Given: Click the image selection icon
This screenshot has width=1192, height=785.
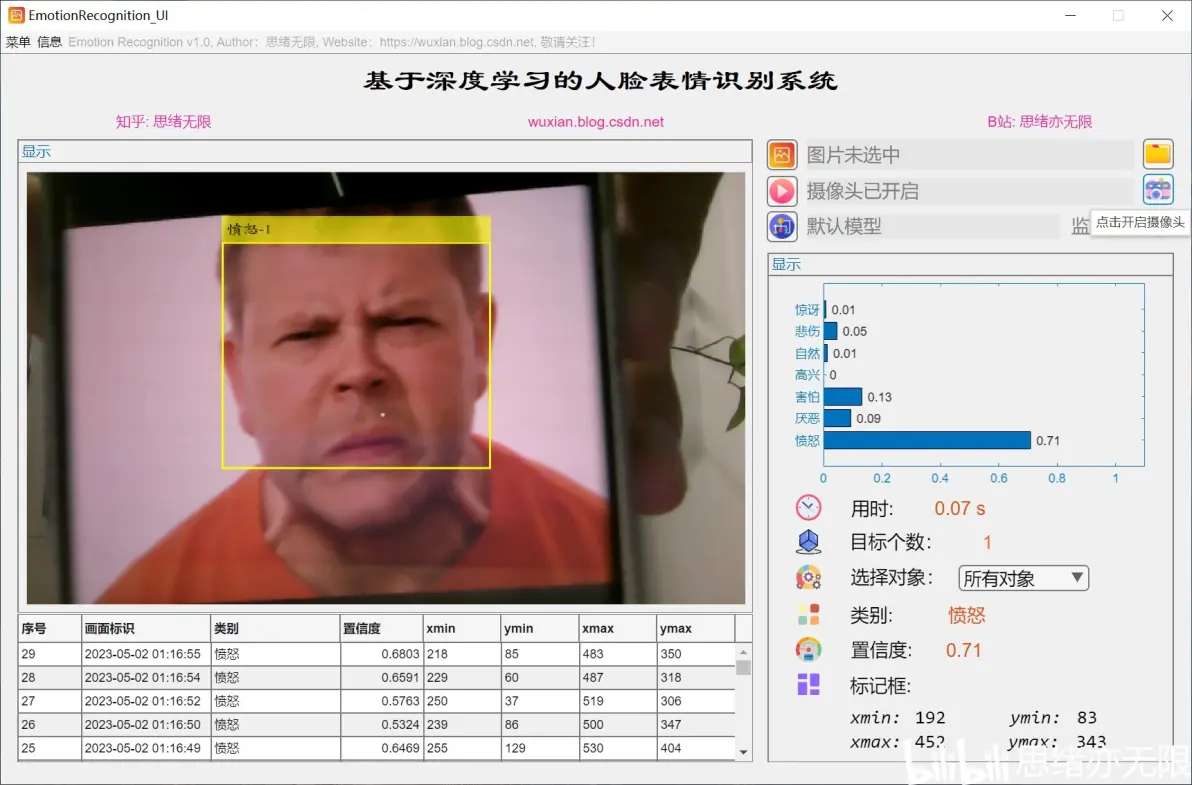Looking at the screenshot, I should click(781, 154).
